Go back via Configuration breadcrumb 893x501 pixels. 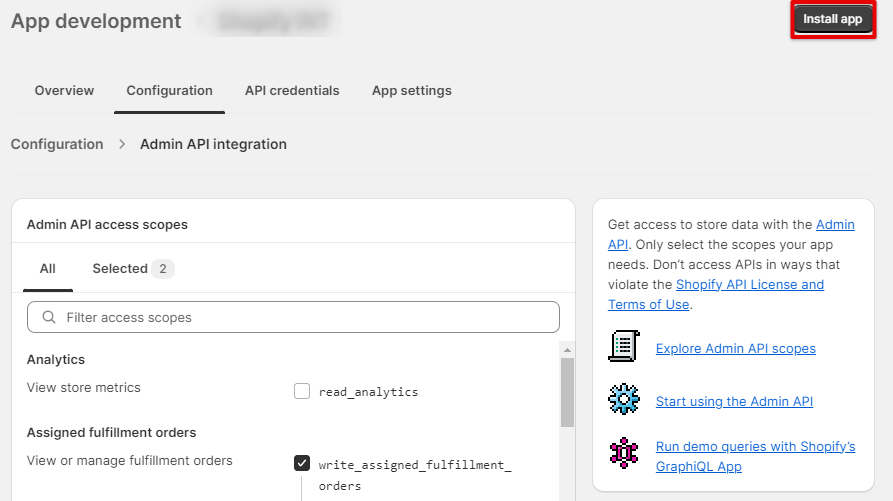point(57,144)
